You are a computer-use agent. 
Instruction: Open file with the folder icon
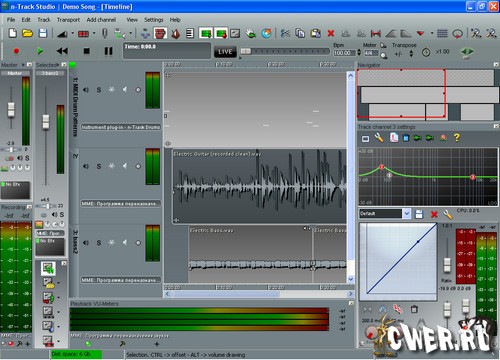click(x=27, y=33)
